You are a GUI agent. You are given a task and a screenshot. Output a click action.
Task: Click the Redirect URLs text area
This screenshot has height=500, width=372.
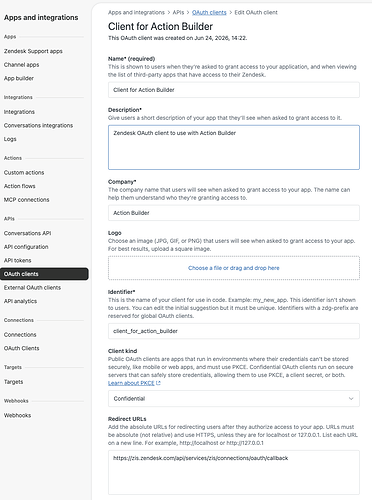click(x=234, y=472)
